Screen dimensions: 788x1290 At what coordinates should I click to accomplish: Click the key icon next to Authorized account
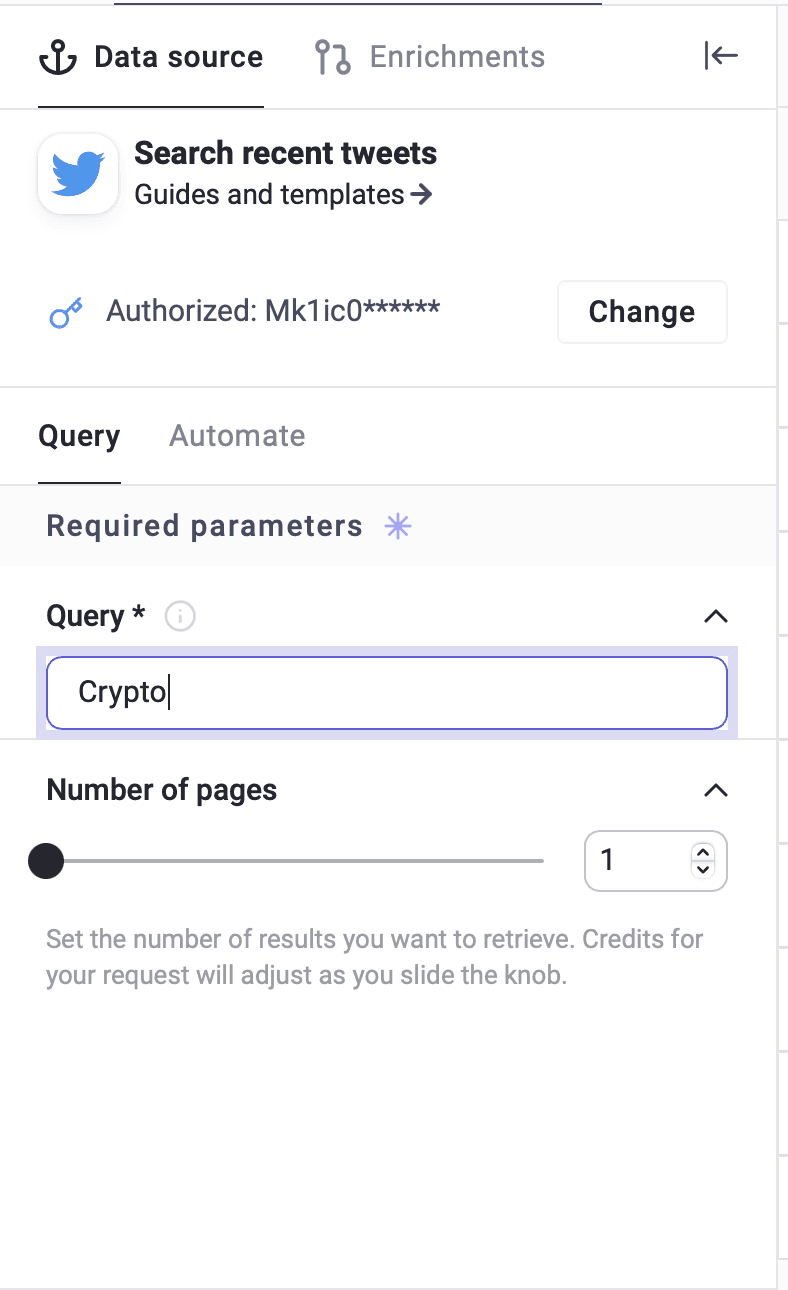(64, 311)
